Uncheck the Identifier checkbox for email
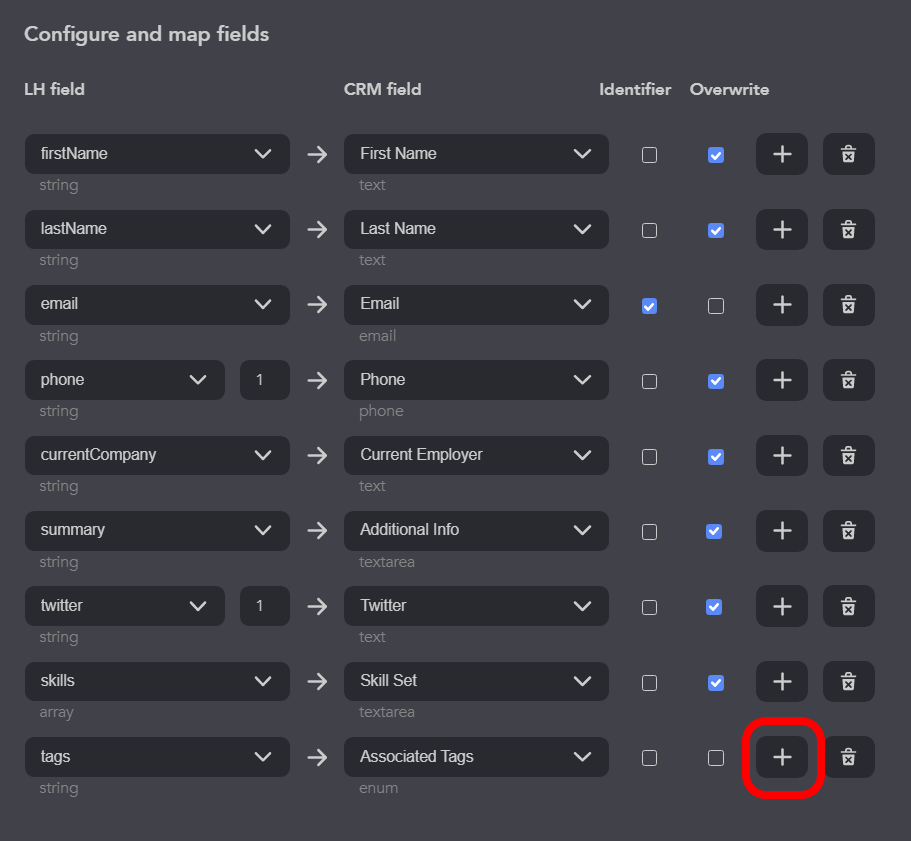The image size is (911, 841). click(x=649, y=306)
